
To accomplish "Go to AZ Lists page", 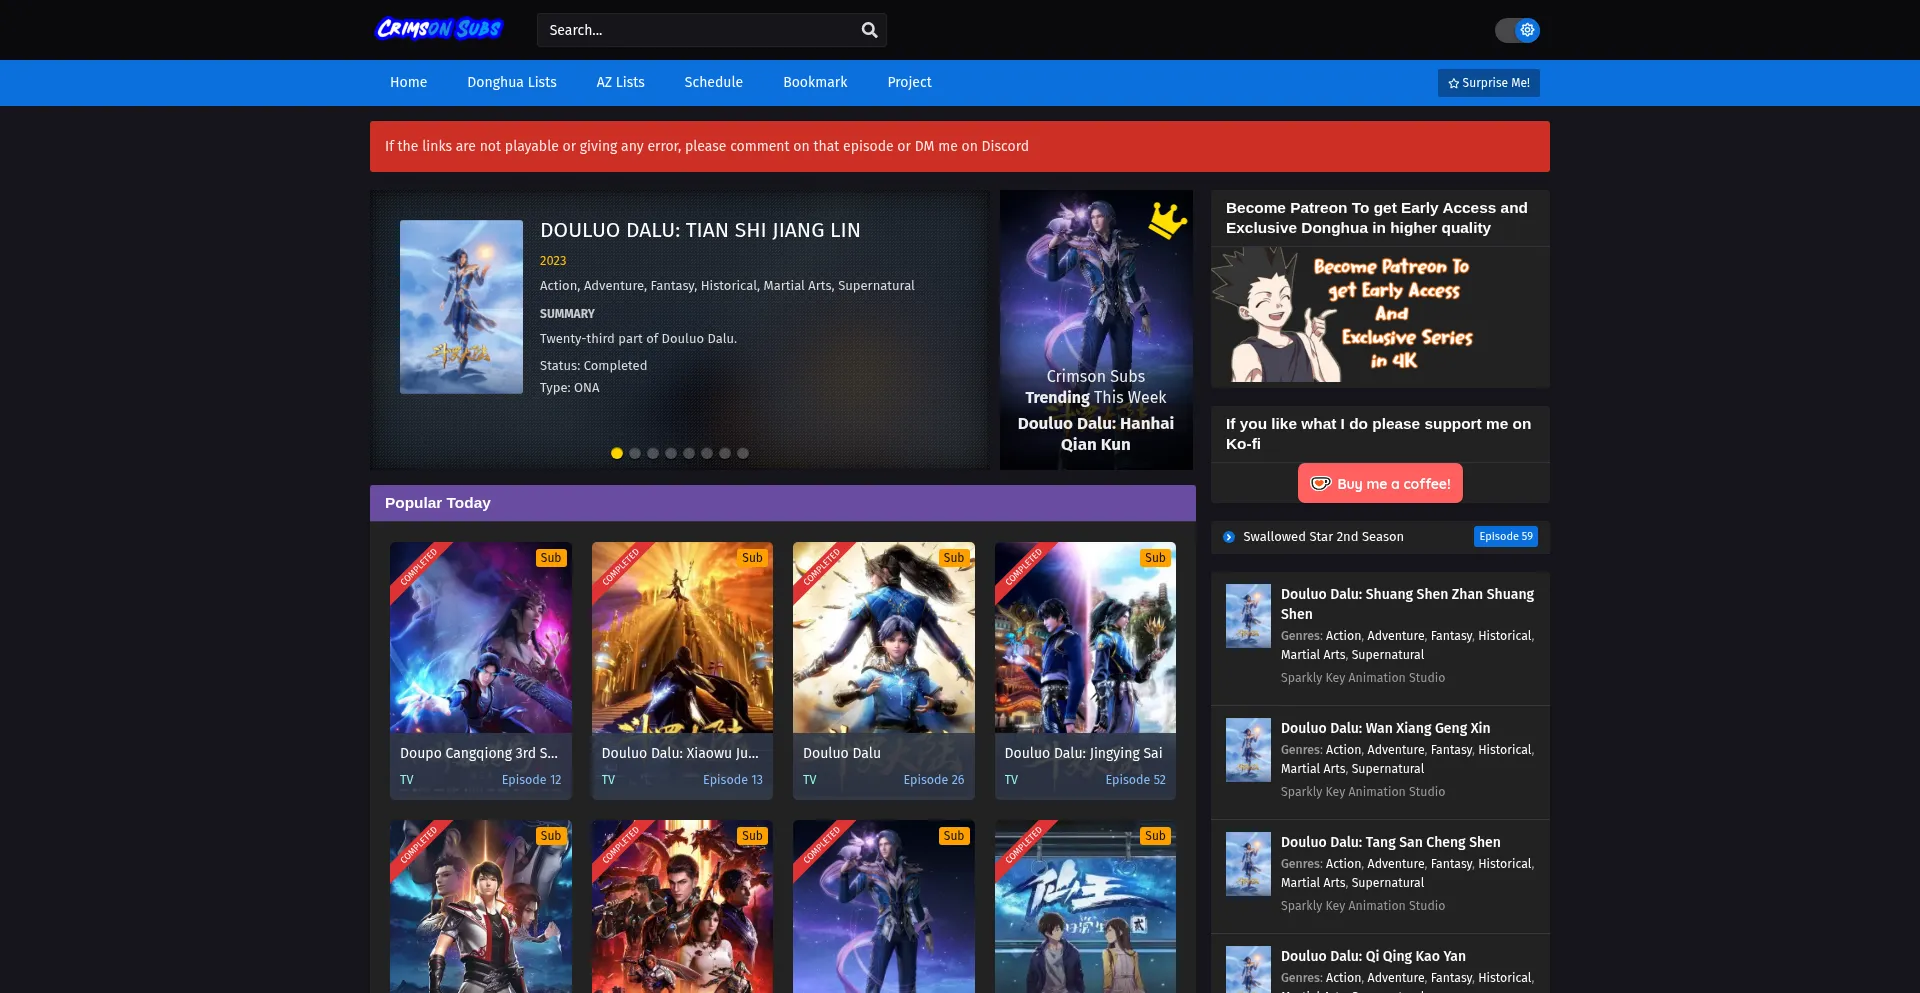I will click(x=620, y=82).
